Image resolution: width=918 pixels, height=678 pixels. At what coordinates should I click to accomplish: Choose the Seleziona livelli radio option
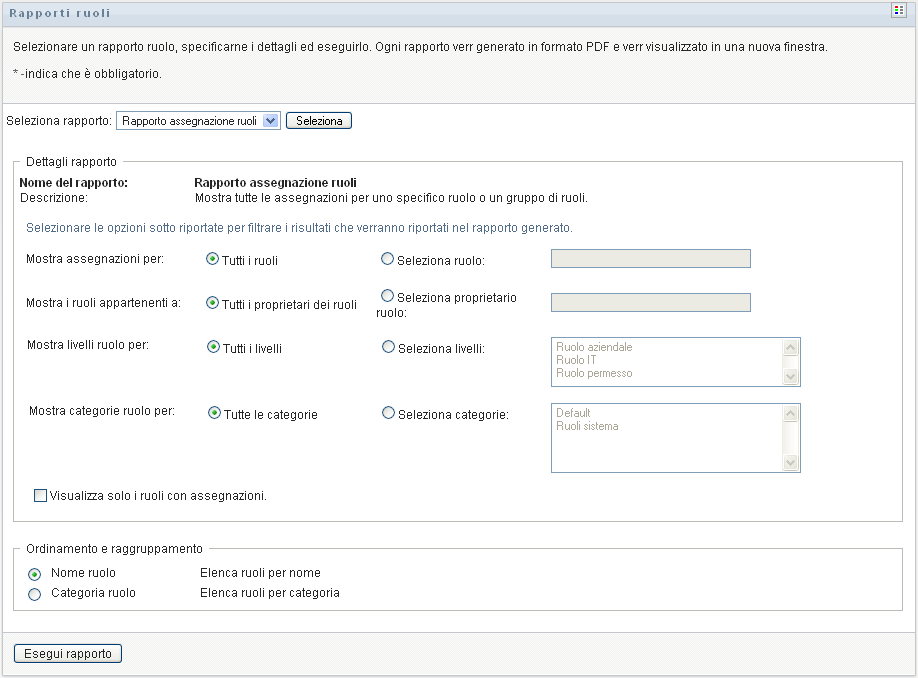point(388,347)
